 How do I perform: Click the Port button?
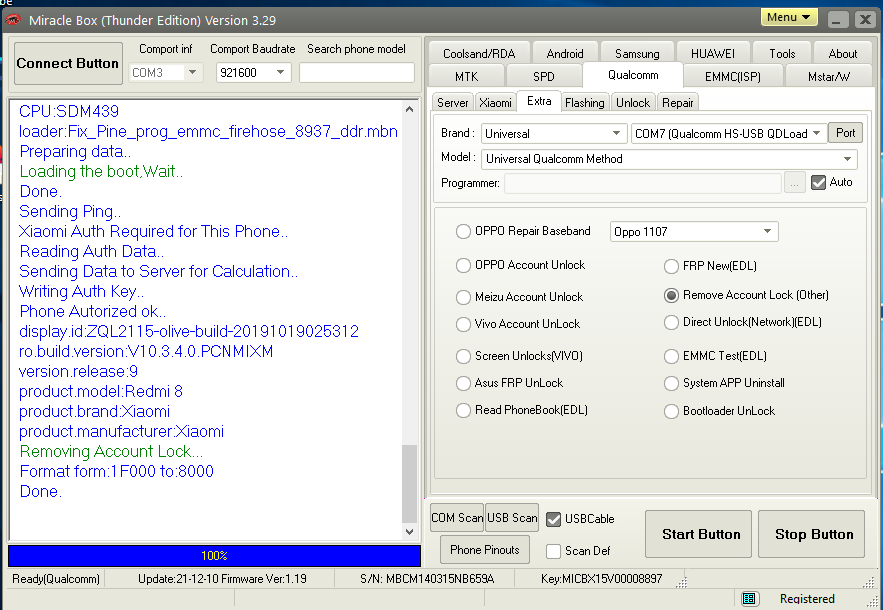(845, 133)
